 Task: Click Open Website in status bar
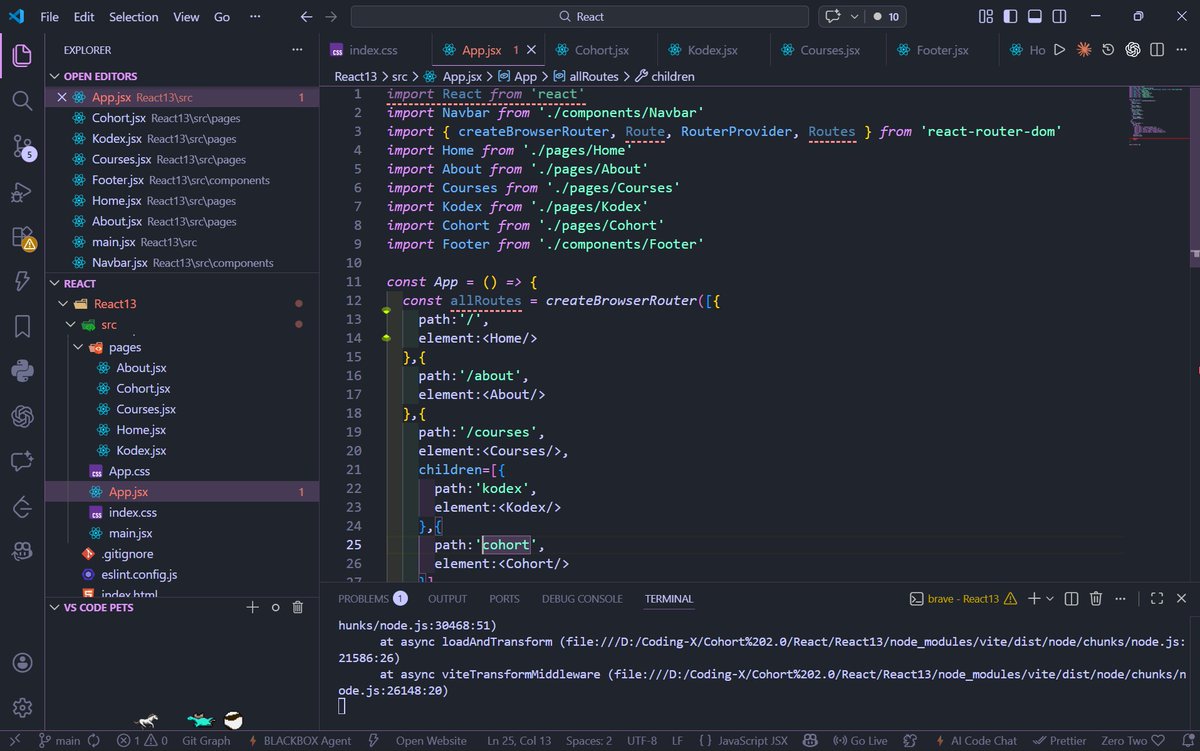[x=431, y=741]
